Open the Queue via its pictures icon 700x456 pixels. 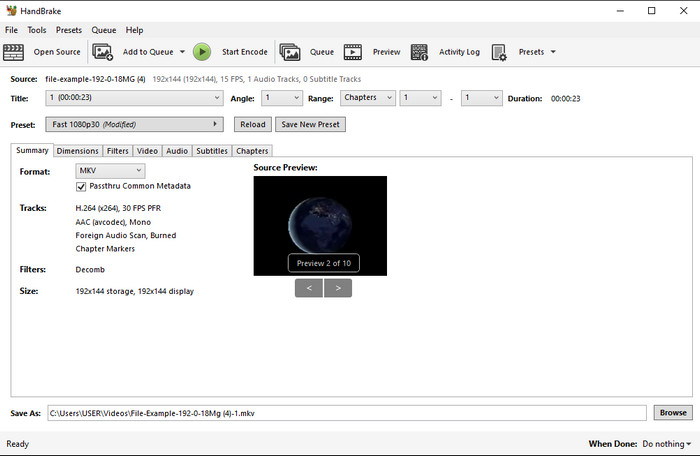(290, 52)
